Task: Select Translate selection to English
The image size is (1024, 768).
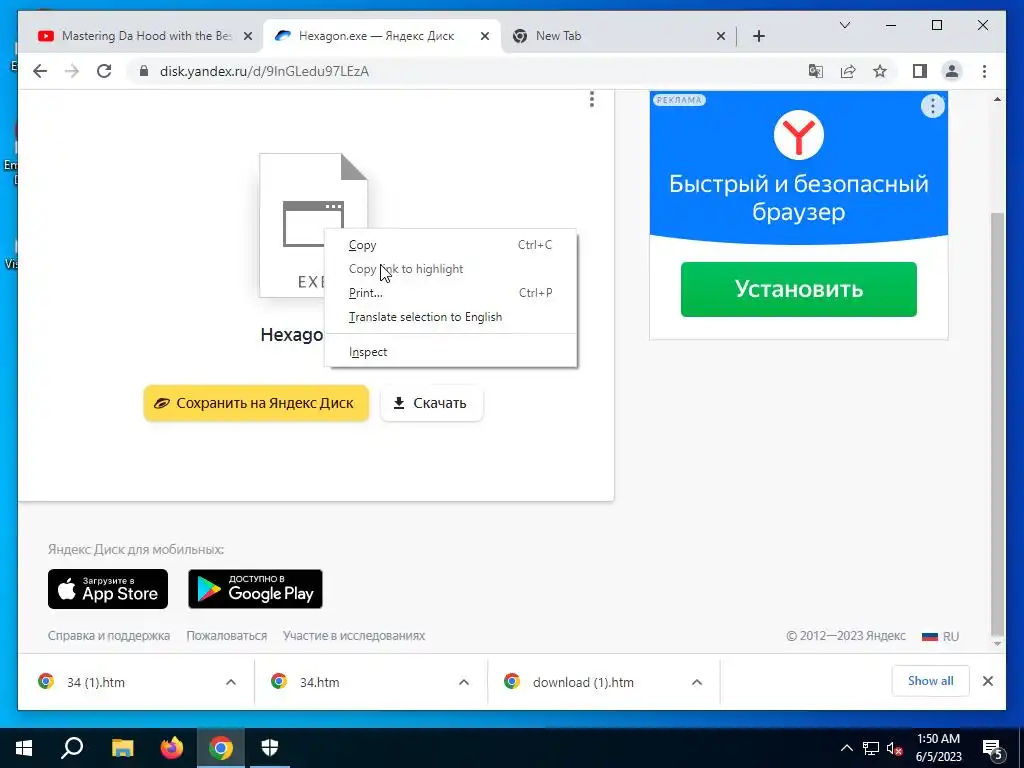Action: tap(450, 317)
